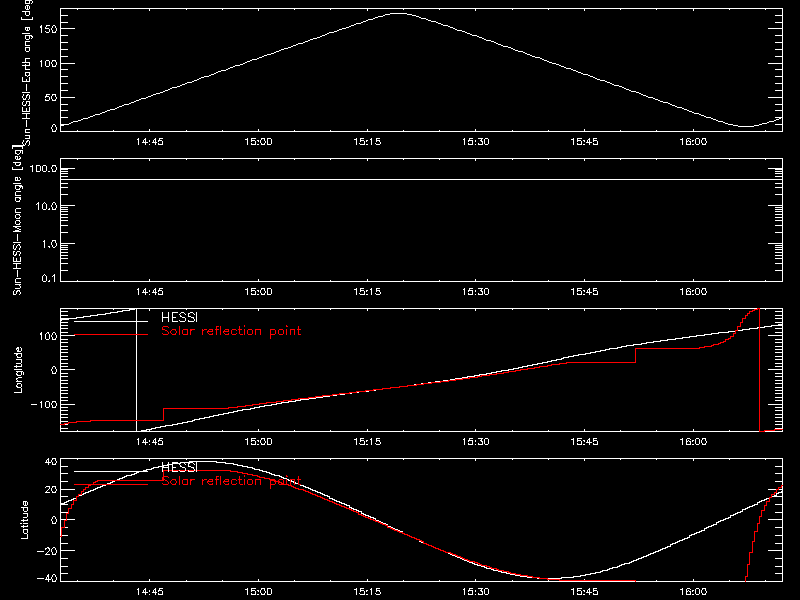Viewport: 800px width, 600px height.
Task: Click 15:00 time label under Longitude plot
Action: pyautogui.click(x=258, y=441)
